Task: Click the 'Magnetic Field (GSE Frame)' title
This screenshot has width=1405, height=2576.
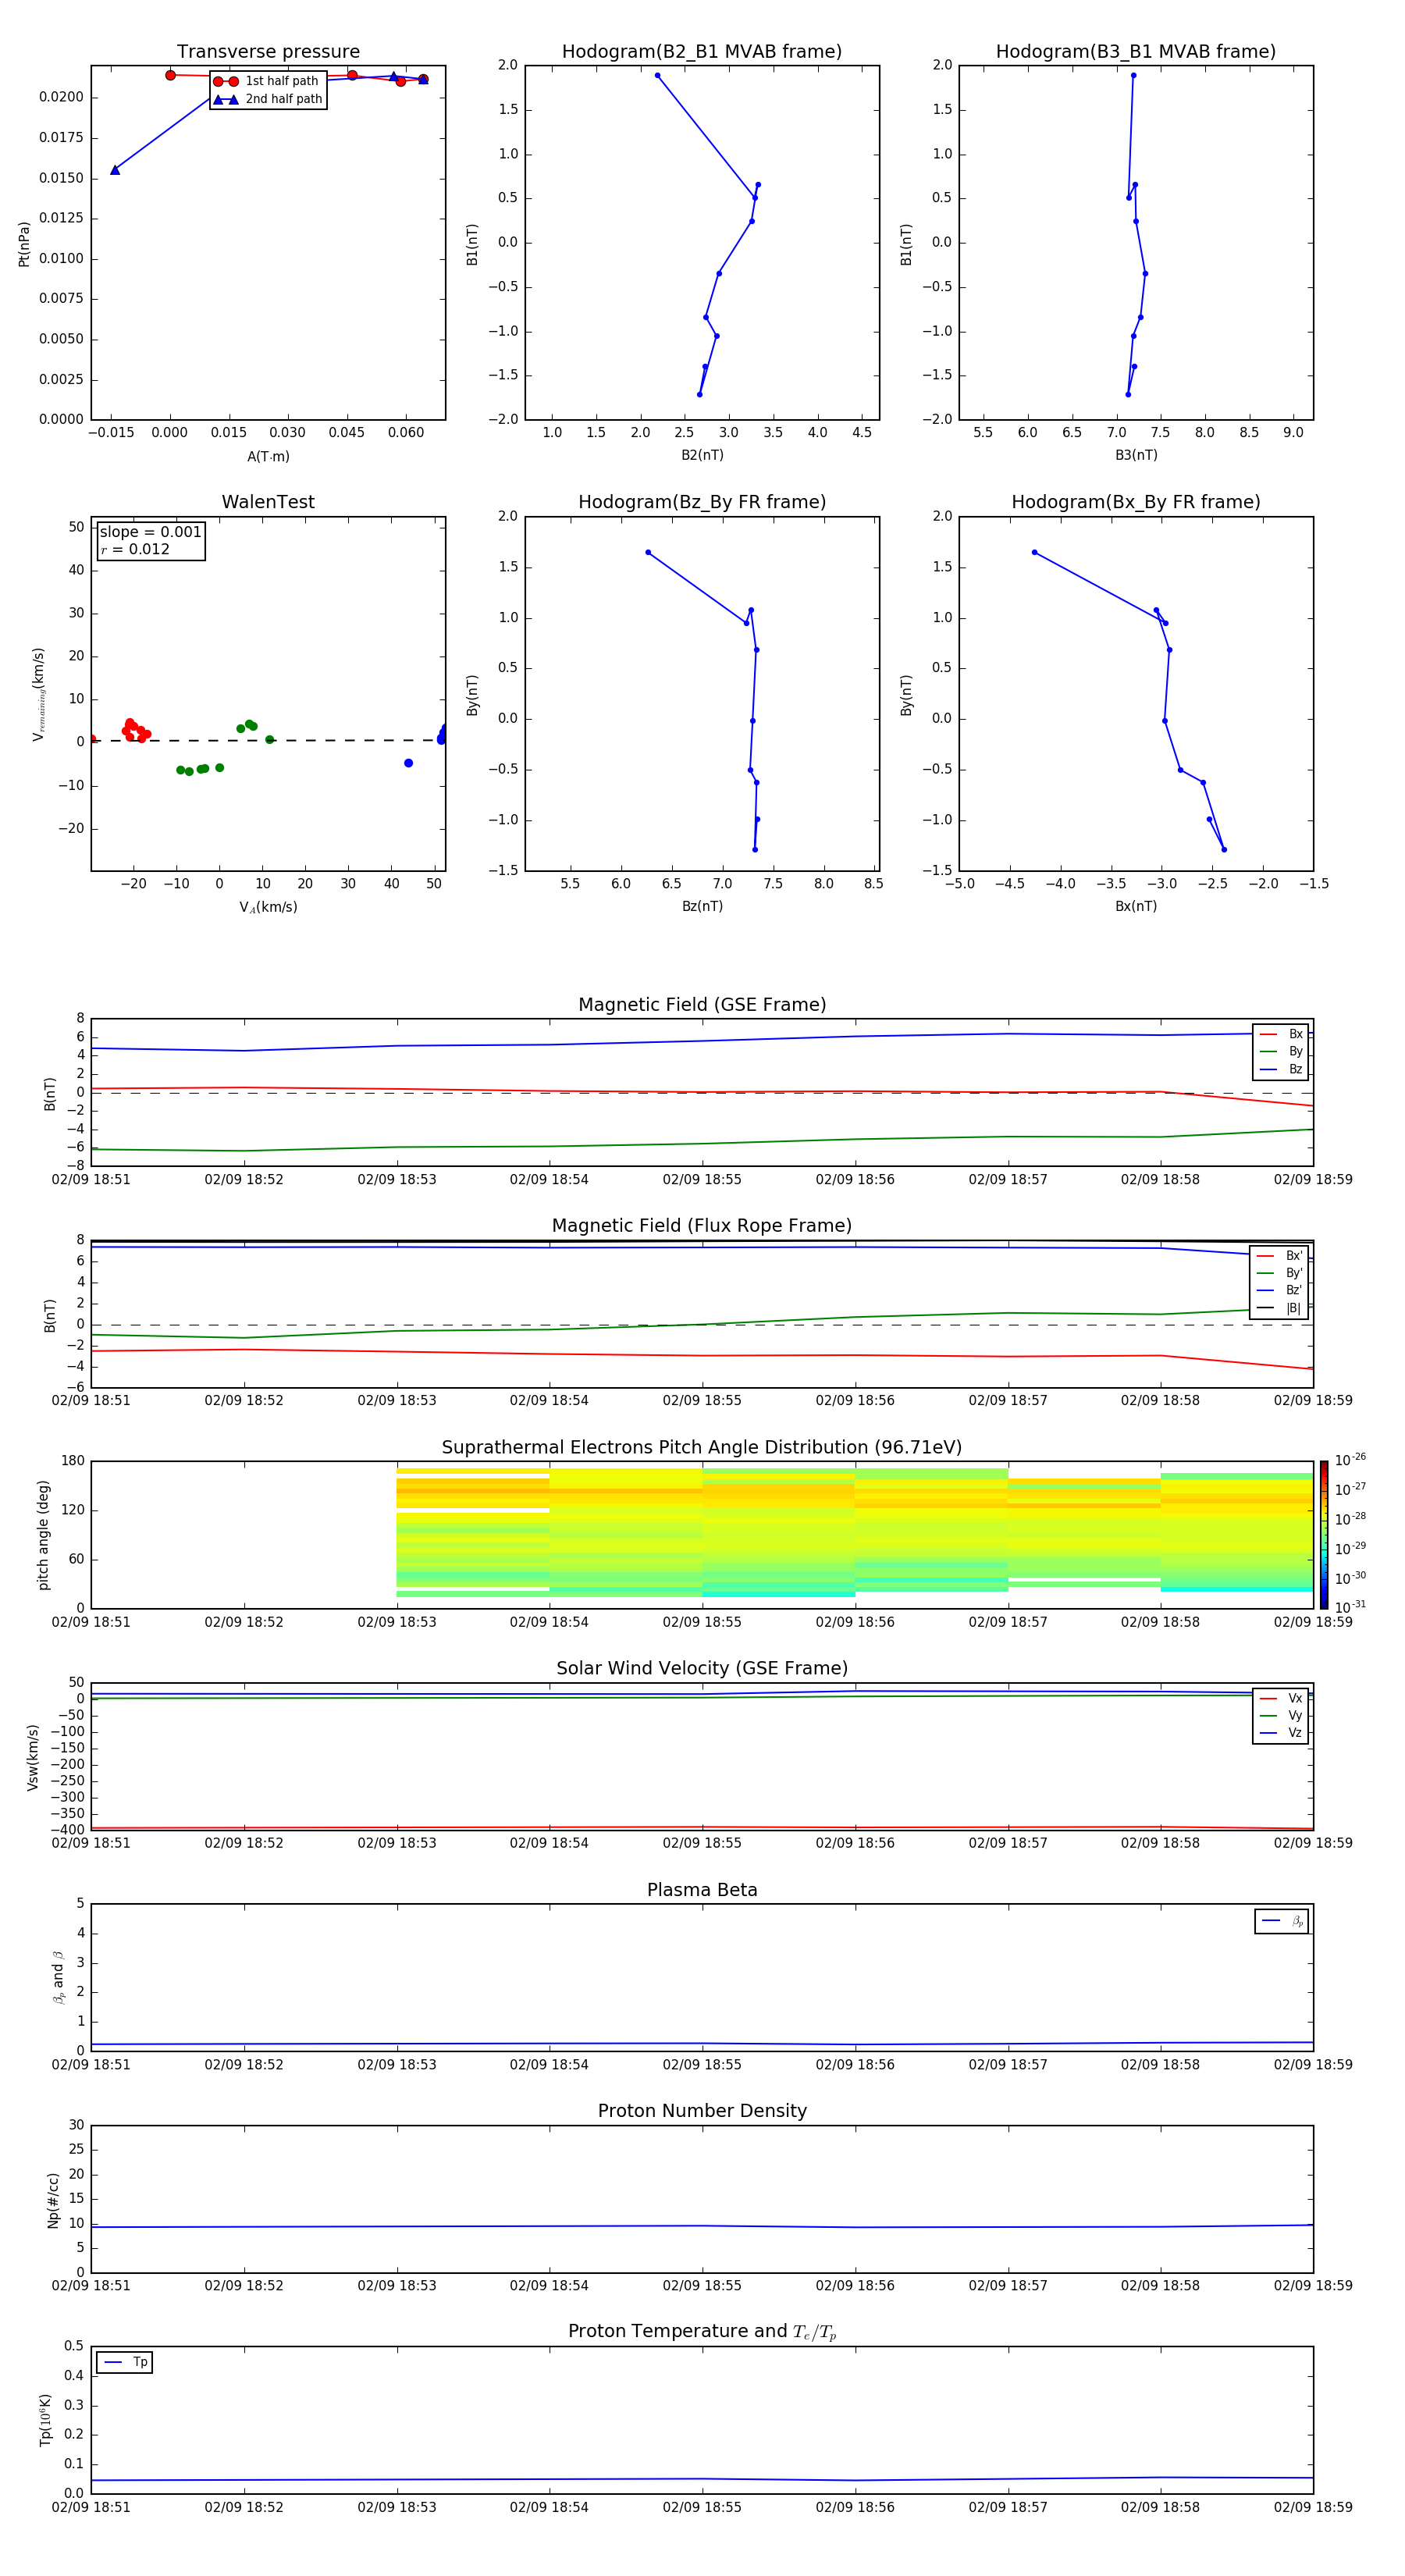Action: tap(702, 1005)
